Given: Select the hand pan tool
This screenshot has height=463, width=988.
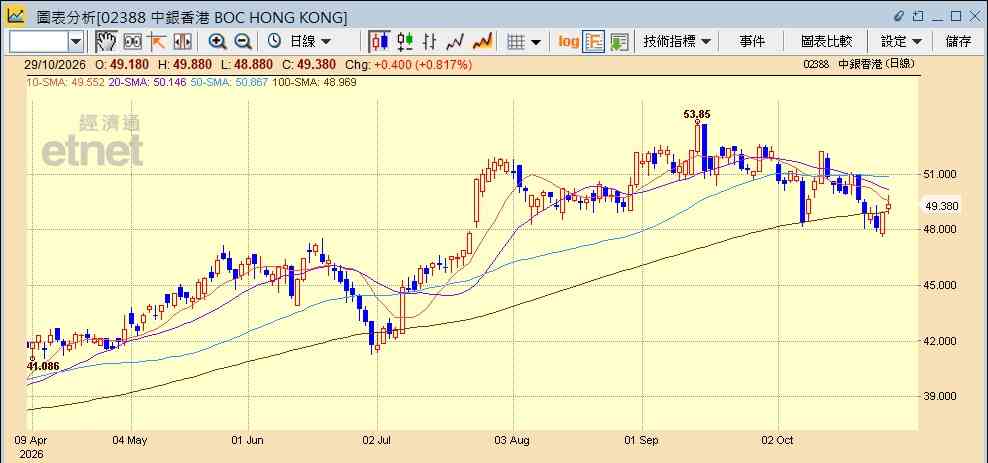Looking at the screenshot, I should (106, 42).
